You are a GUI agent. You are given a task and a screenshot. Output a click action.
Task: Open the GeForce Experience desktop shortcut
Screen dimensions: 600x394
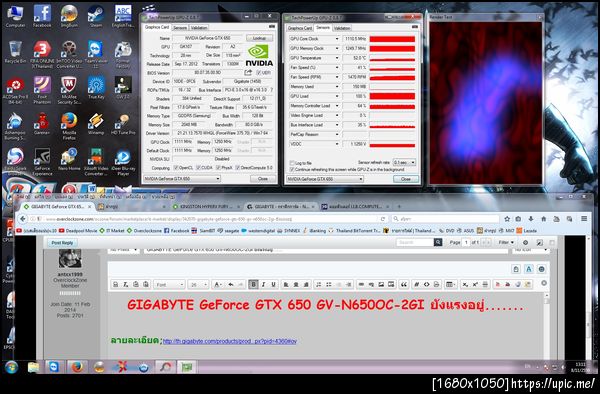pyautogui.click(x=42, y=162)
